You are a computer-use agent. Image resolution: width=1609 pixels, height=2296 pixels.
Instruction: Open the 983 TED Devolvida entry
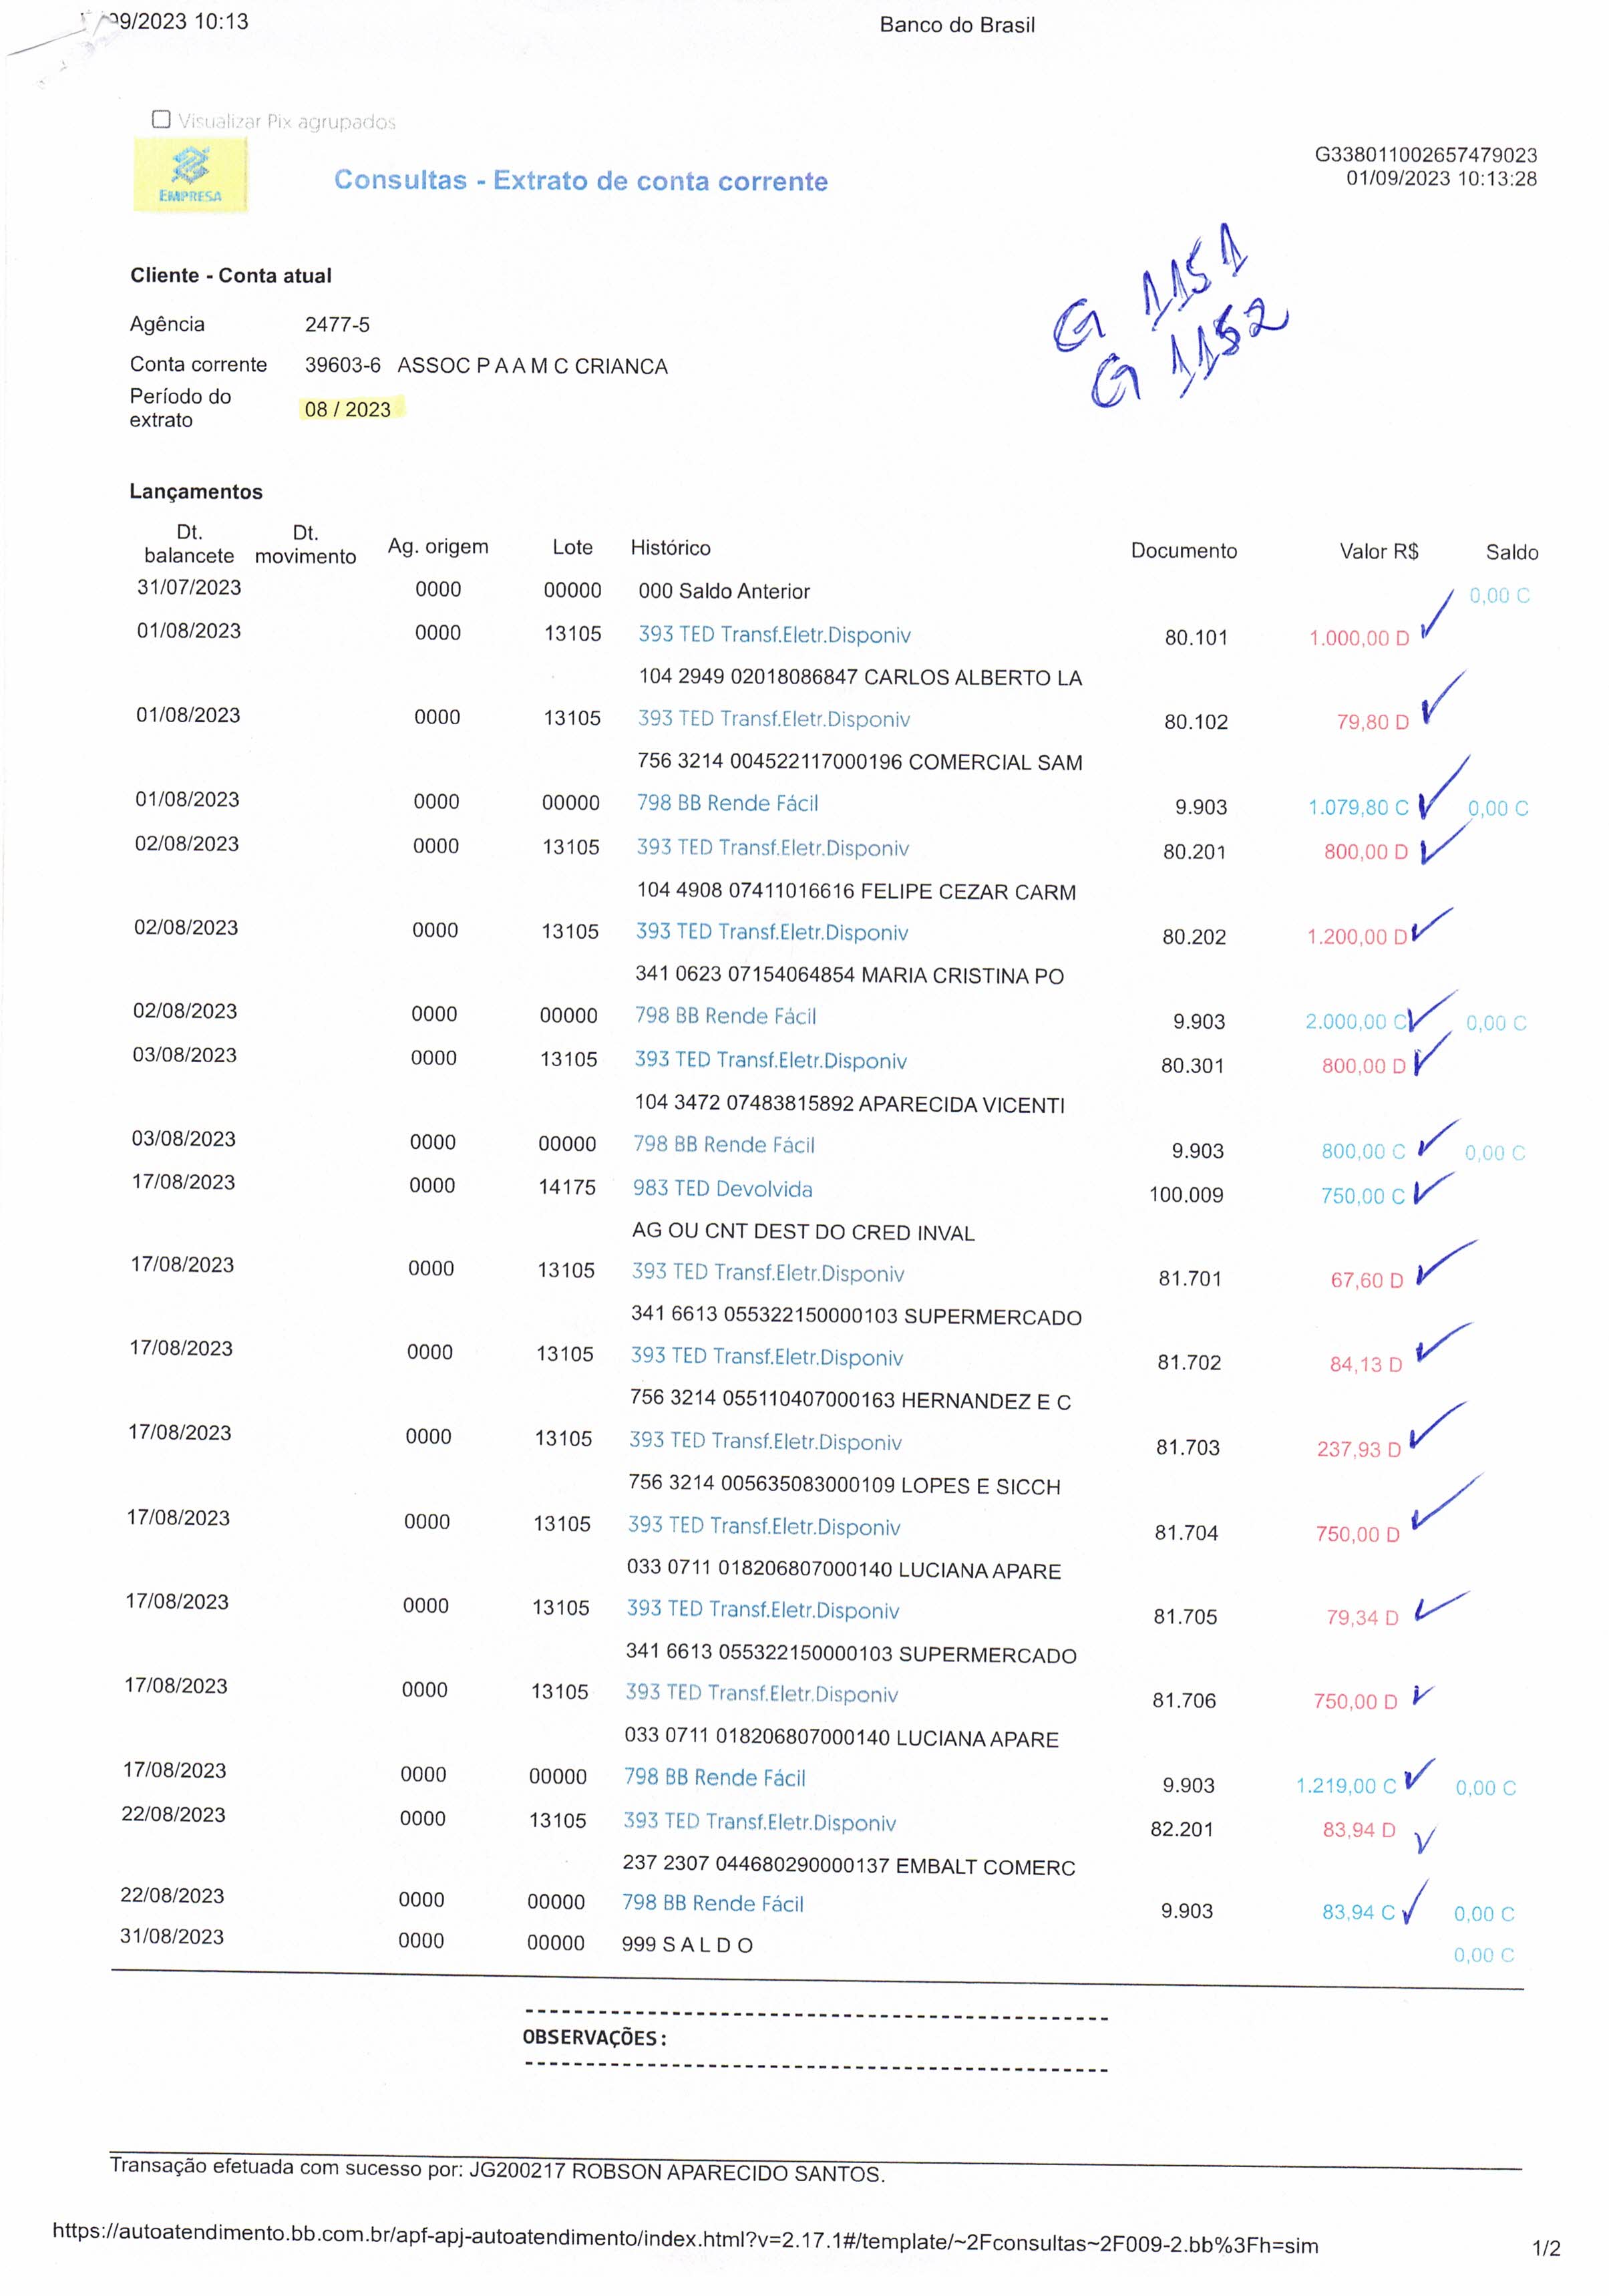point(722,1189)
